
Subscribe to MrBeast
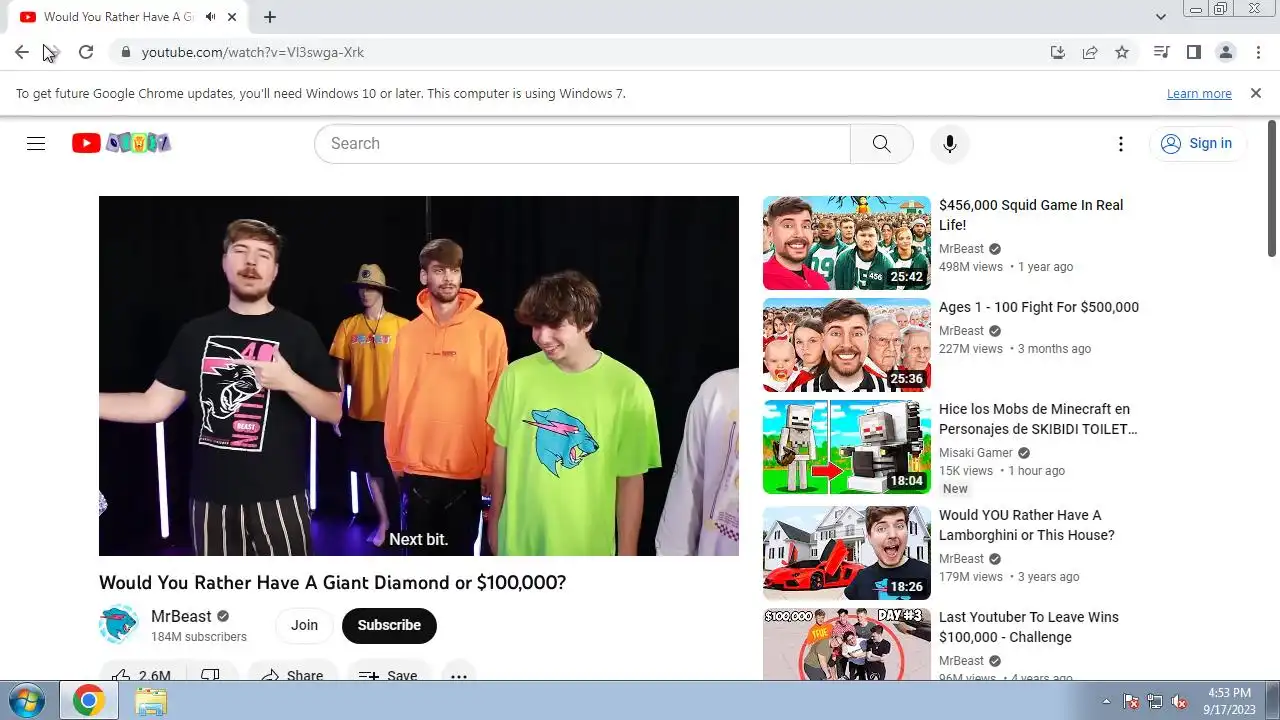tap(389, 625)
